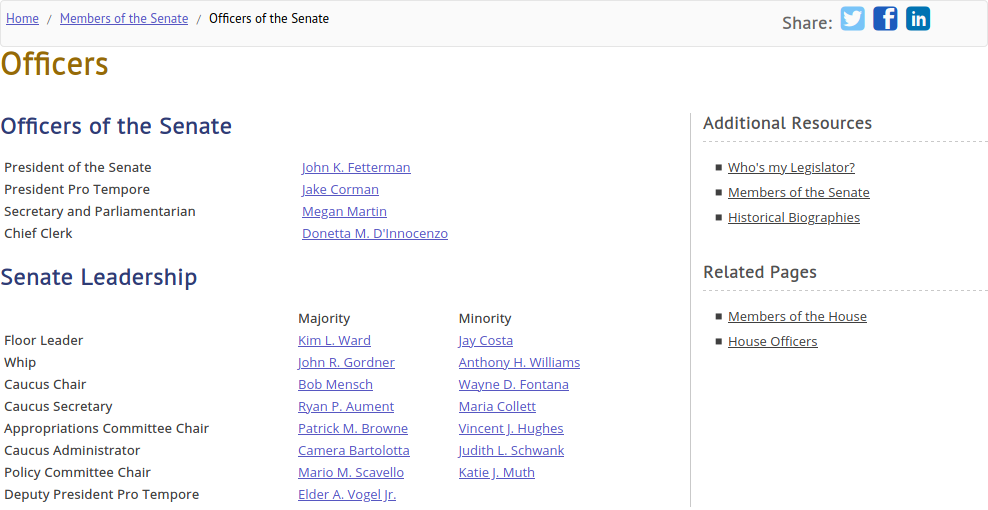Go to Home breadcrumb link

pyautogui.click(x=23, y=18)
